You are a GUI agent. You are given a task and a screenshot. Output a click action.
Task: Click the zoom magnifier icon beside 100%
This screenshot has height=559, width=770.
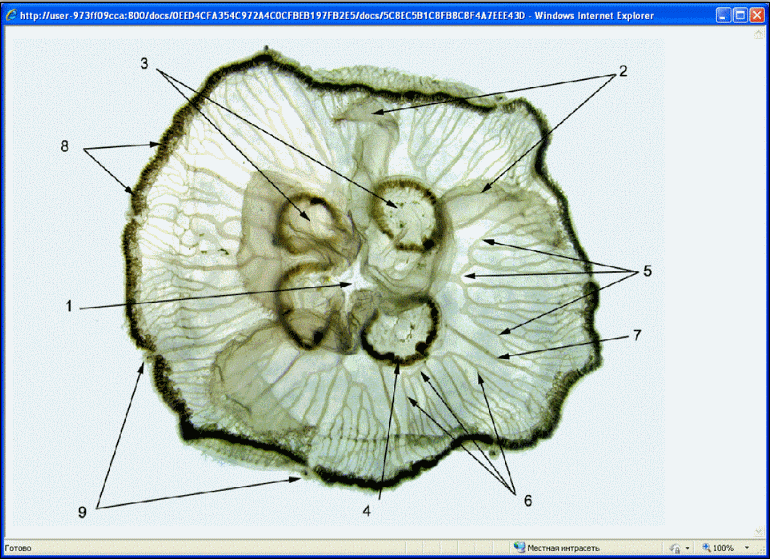706,548
